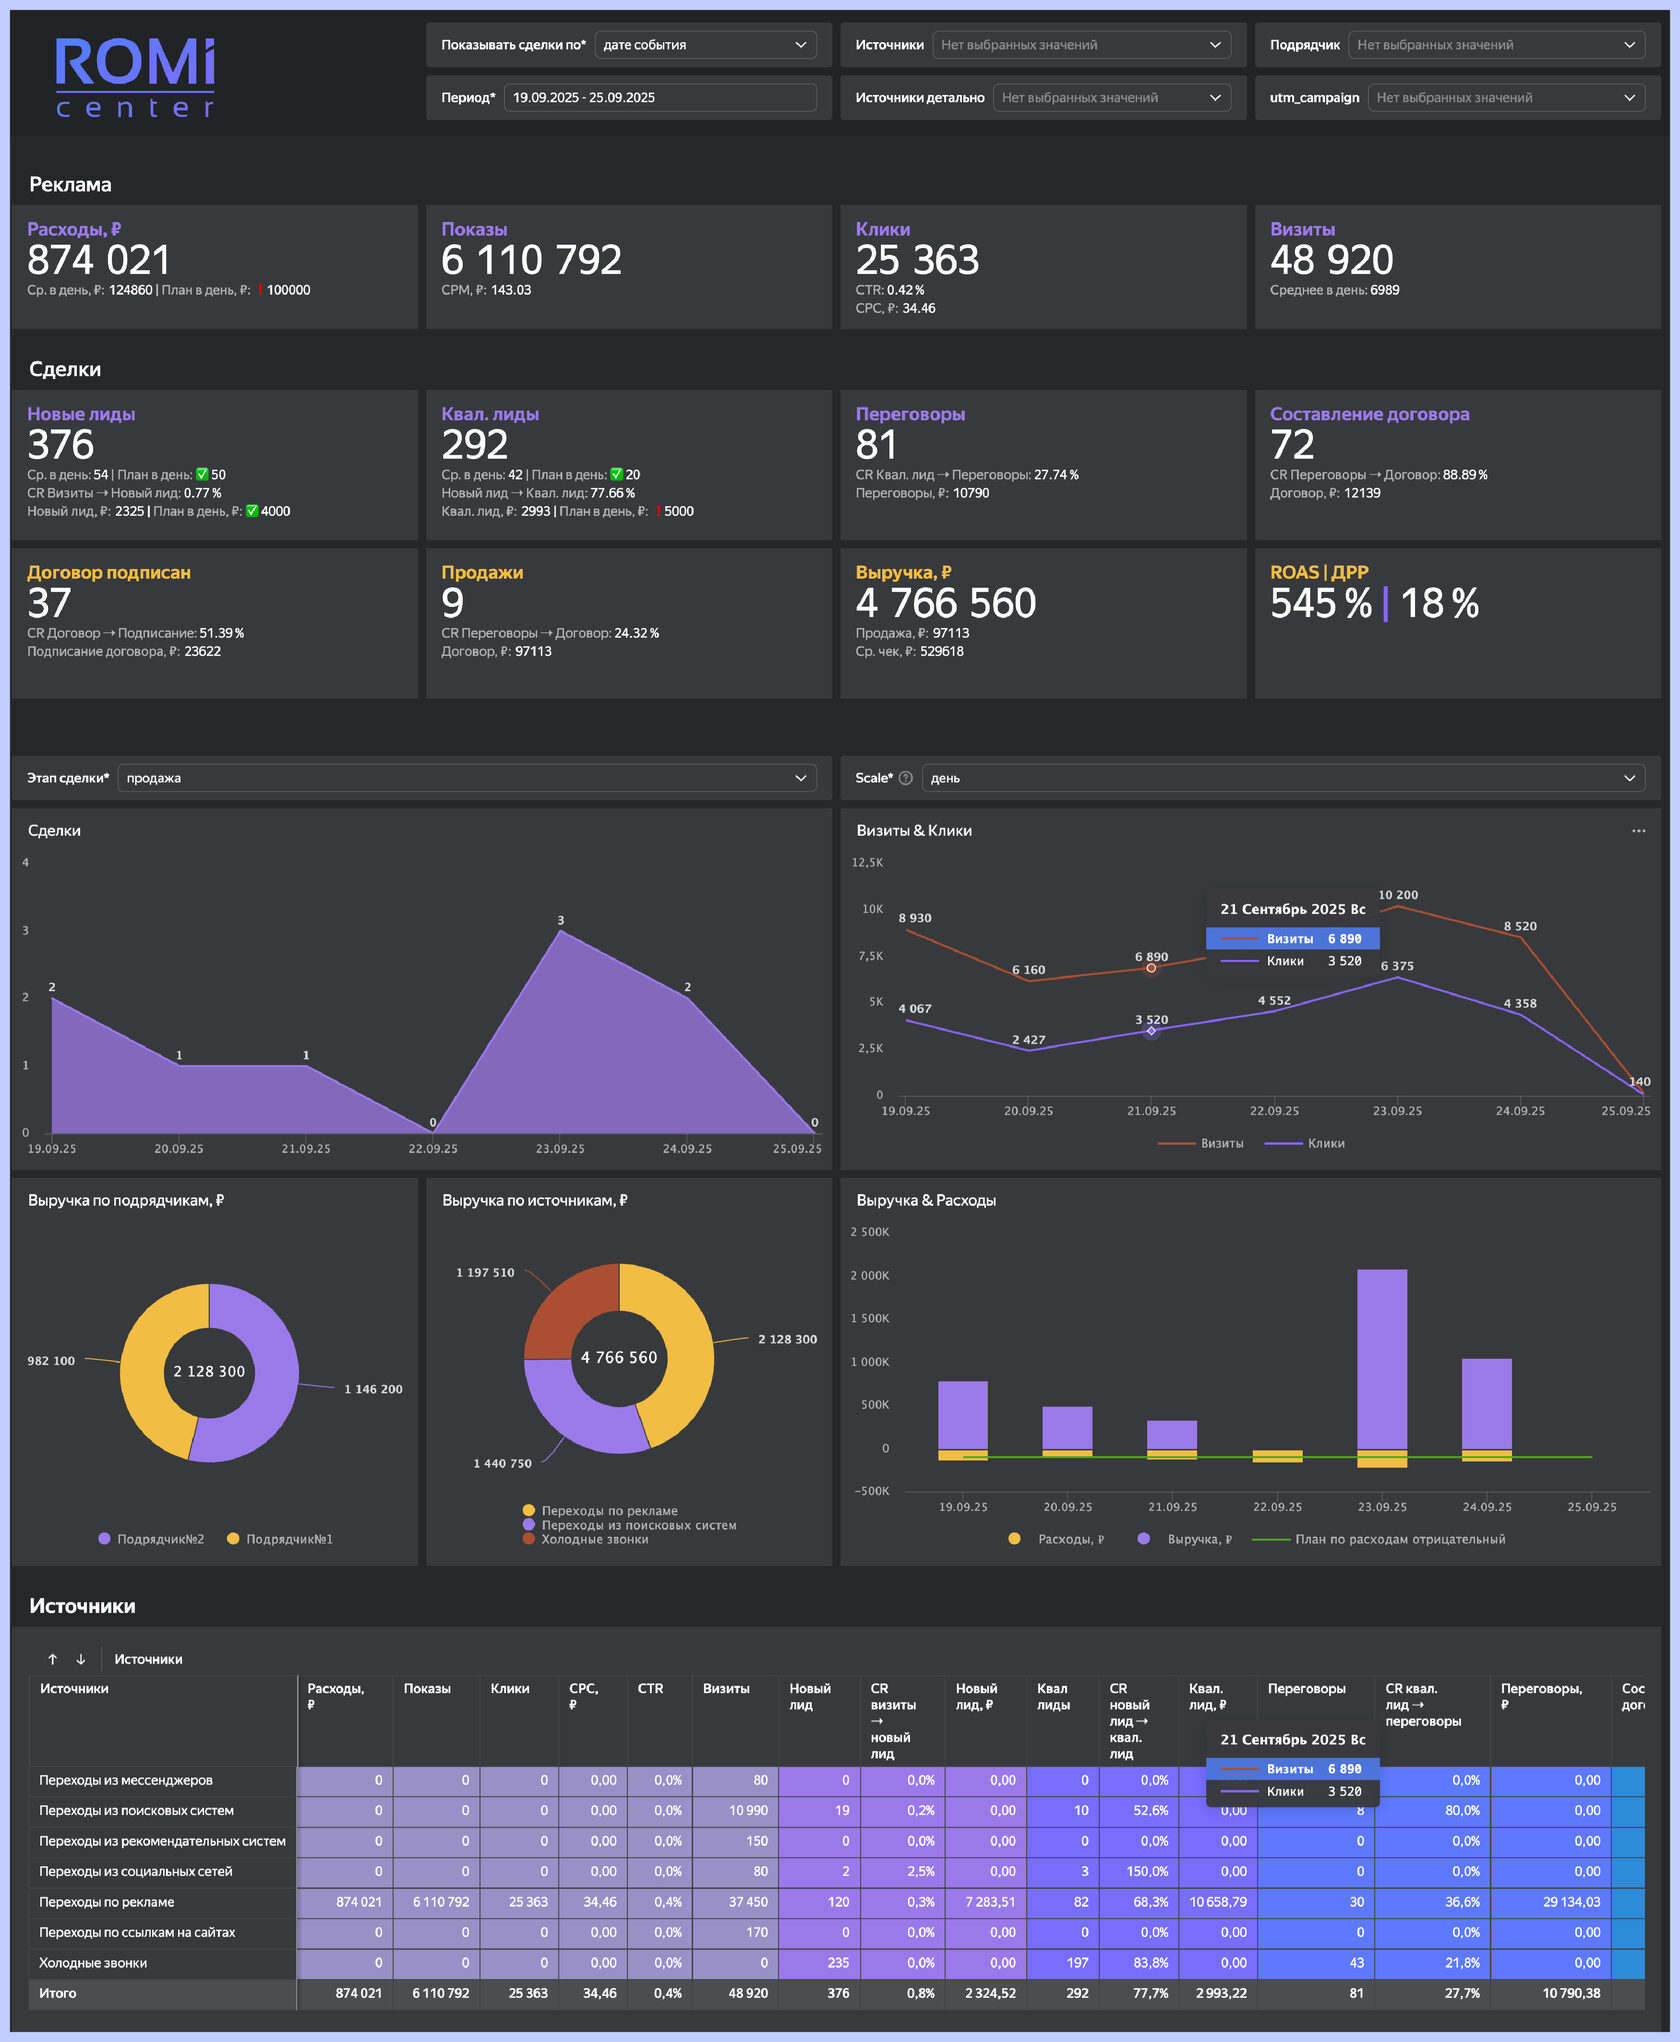1680x2042 pixels.
Task: Expand the Подрядчик filter dropdown
Action: coord(1496,45)
